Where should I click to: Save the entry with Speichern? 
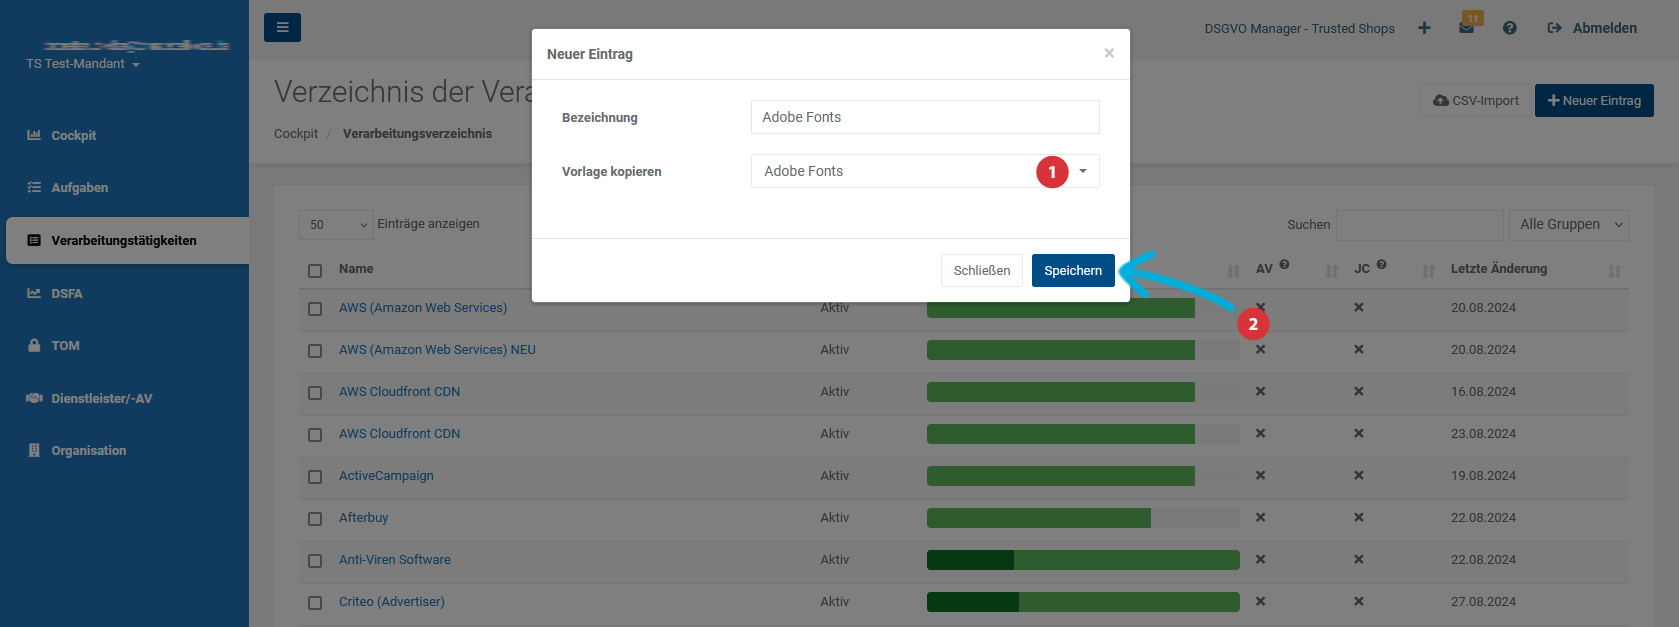click(1073, 270)
